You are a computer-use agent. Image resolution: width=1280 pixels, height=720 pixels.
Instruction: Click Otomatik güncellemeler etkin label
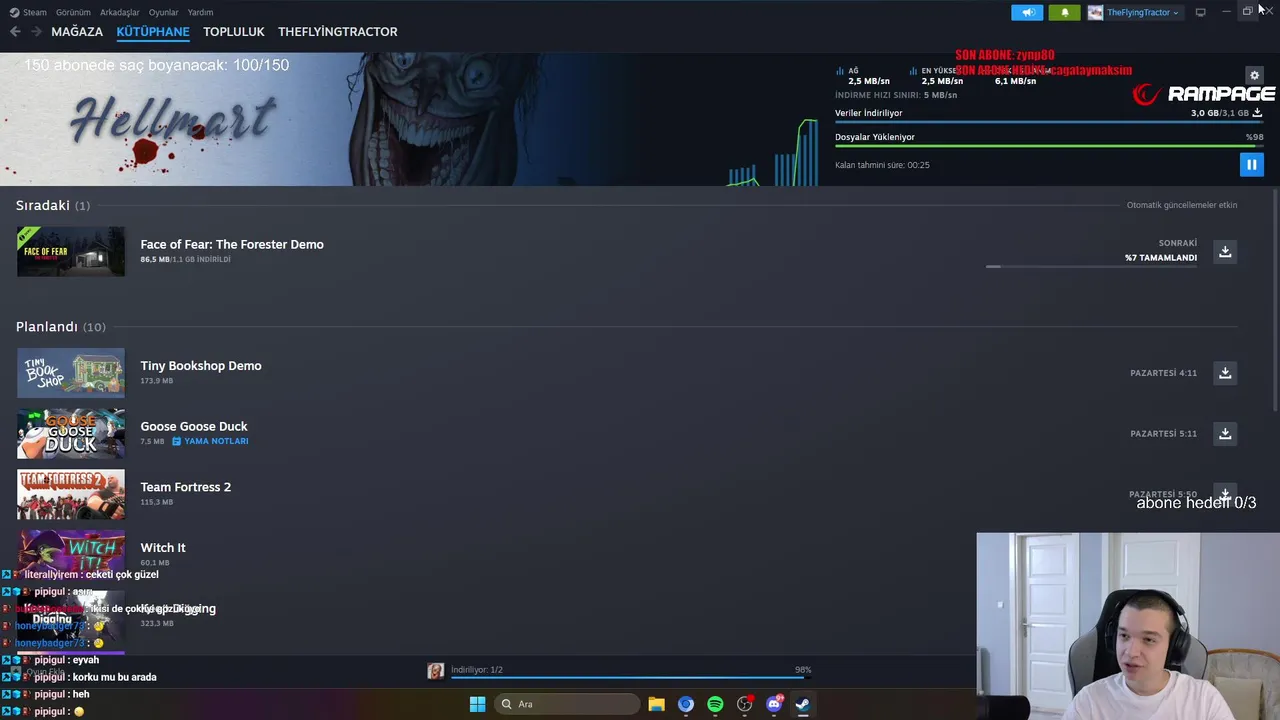point(1182,205)
